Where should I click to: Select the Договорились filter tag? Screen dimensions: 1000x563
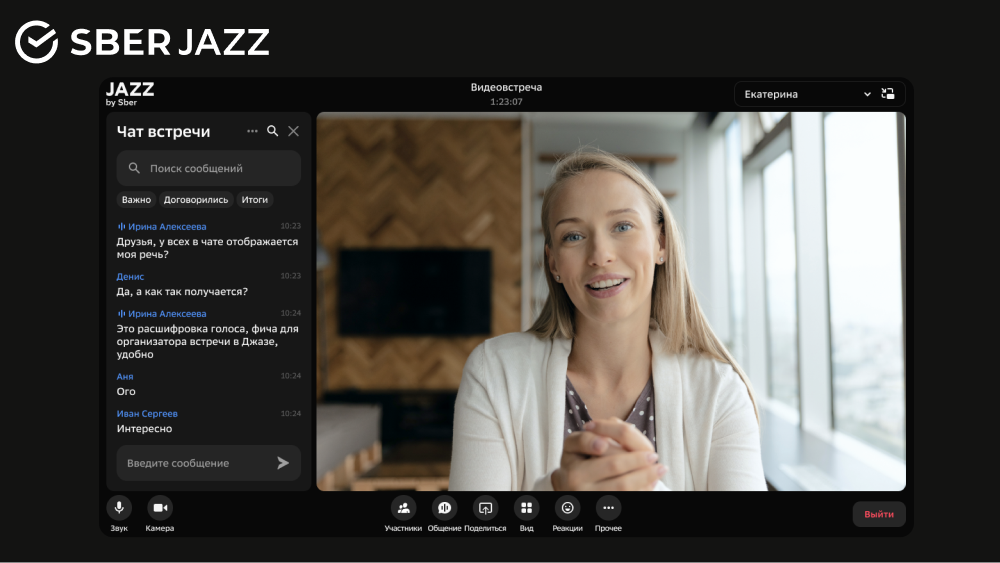[x=196, y=200]
